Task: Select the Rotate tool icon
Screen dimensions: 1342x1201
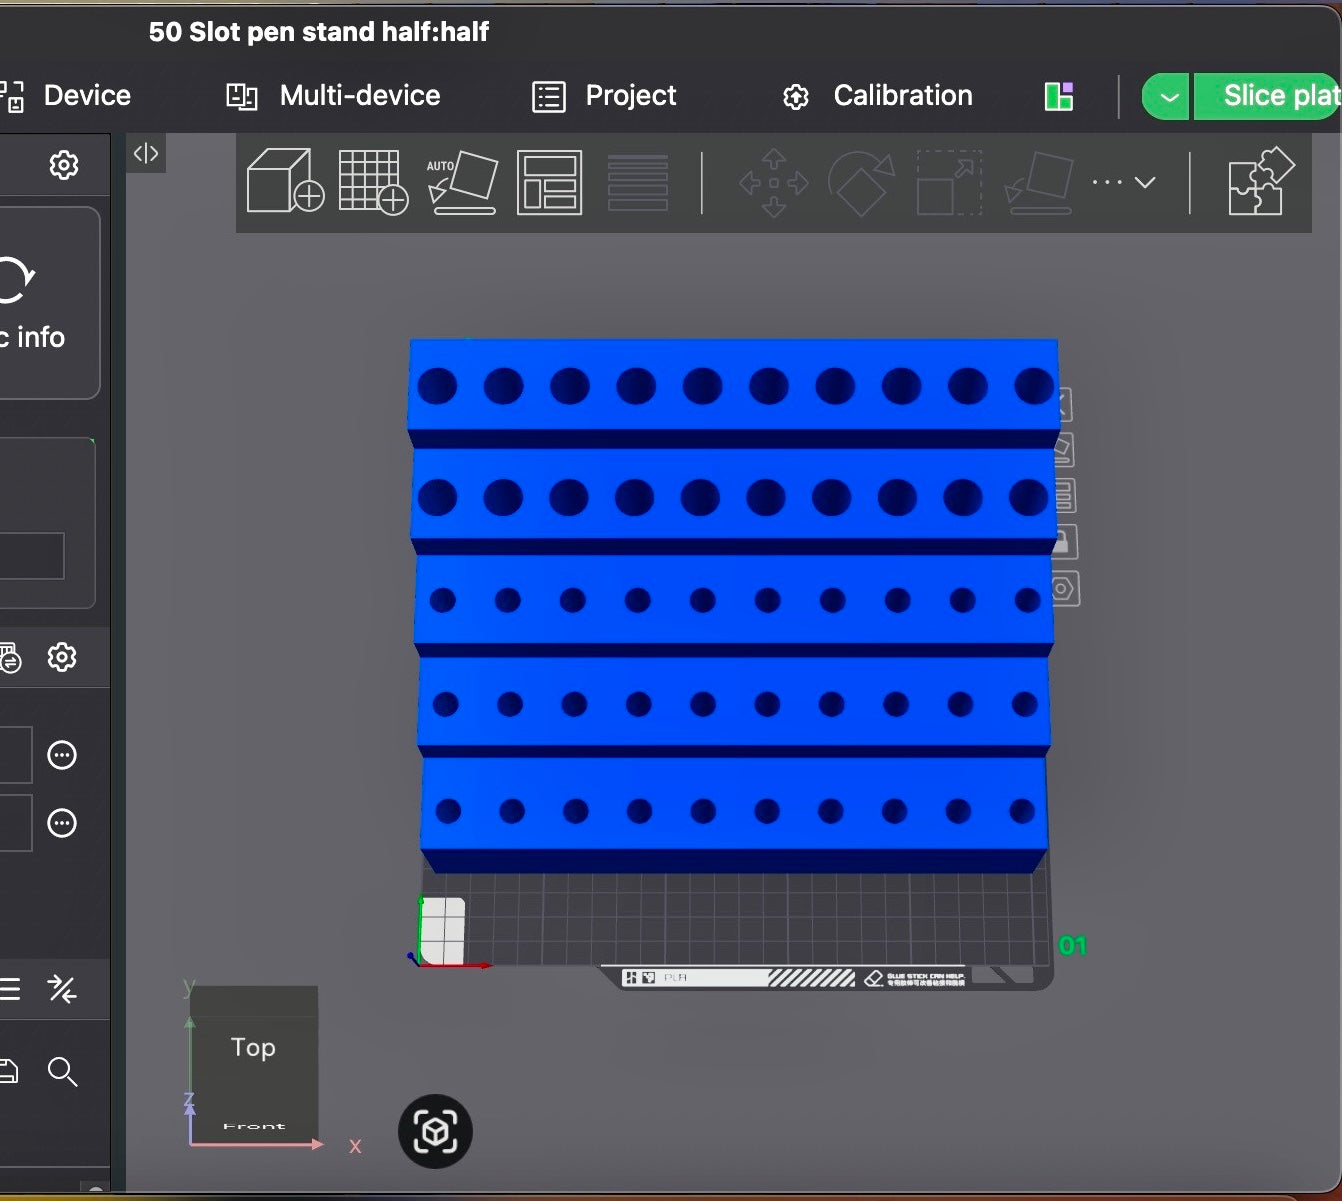Action: pyautogui.click(x=861, y=183)
